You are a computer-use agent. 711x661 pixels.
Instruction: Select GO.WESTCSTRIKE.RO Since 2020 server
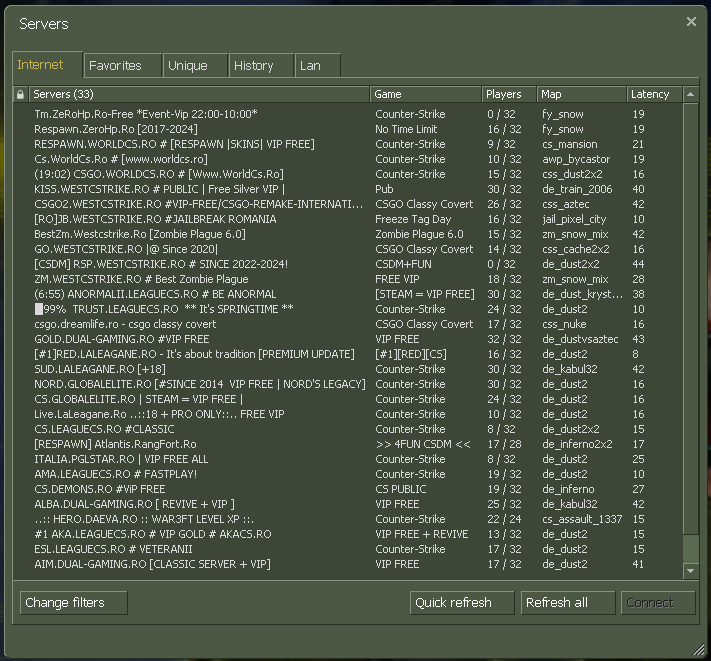point(348,249)
